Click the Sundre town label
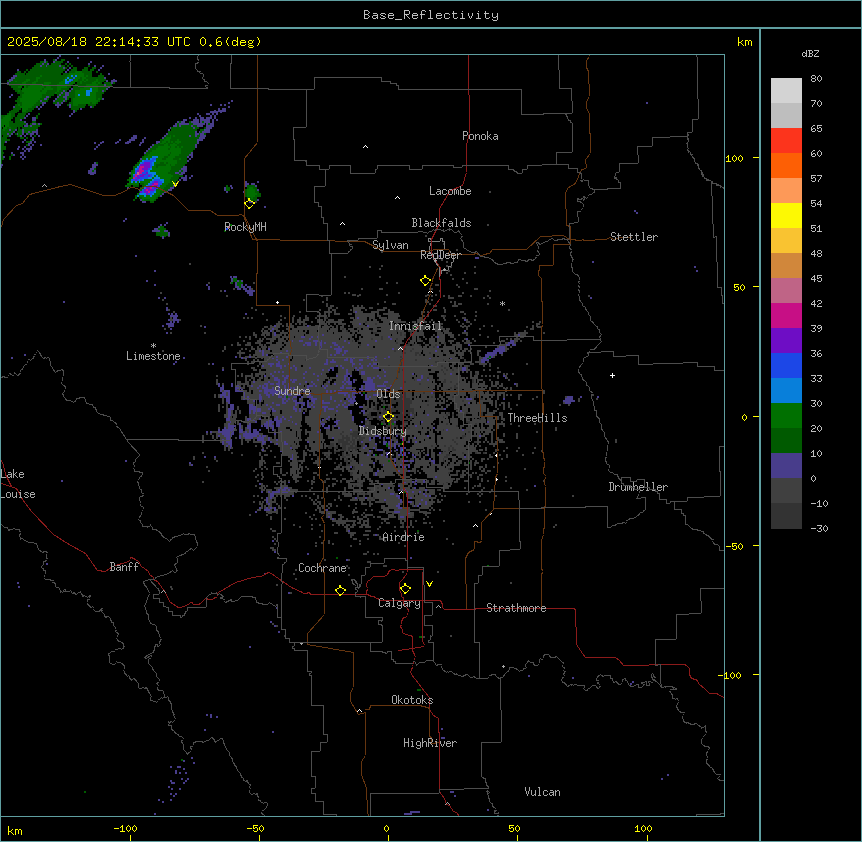This screenshot has width=862, height=842. point(292,391)
